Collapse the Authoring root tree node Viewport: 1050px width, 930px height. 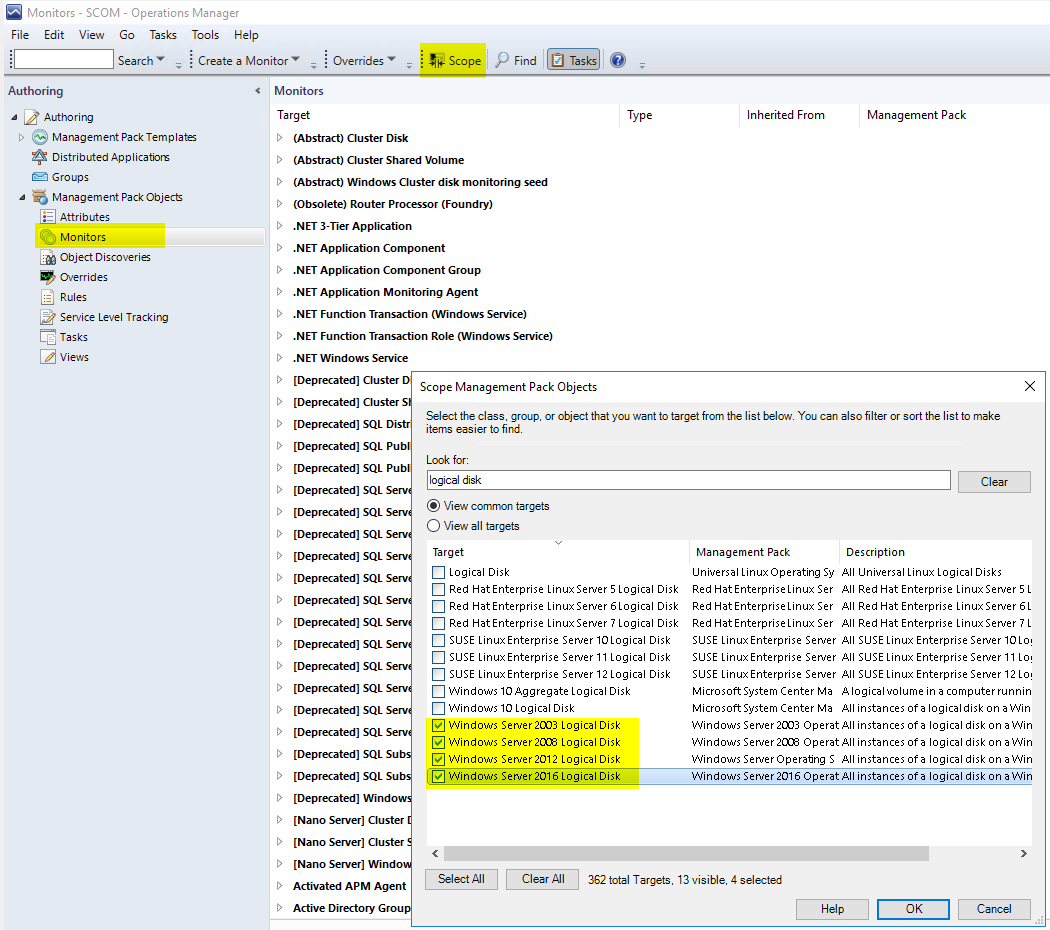(x=15, y=117)
